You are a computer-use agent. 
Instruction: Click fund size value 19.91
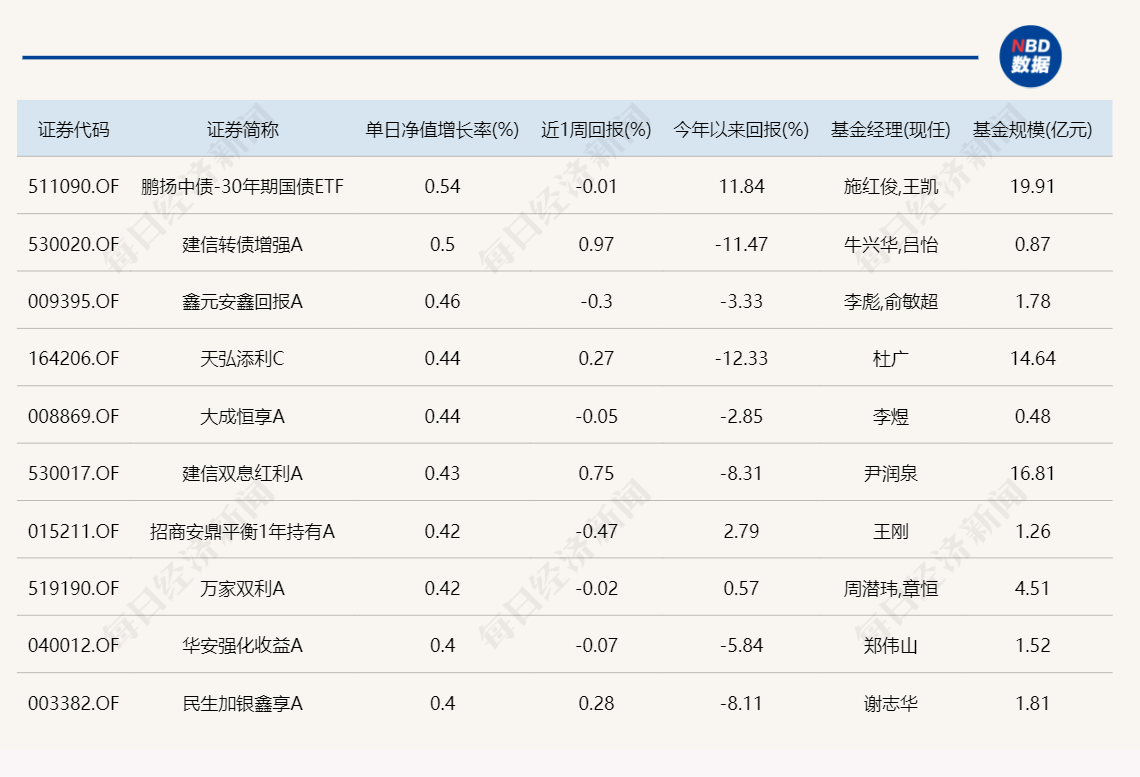coord(1032,187)
